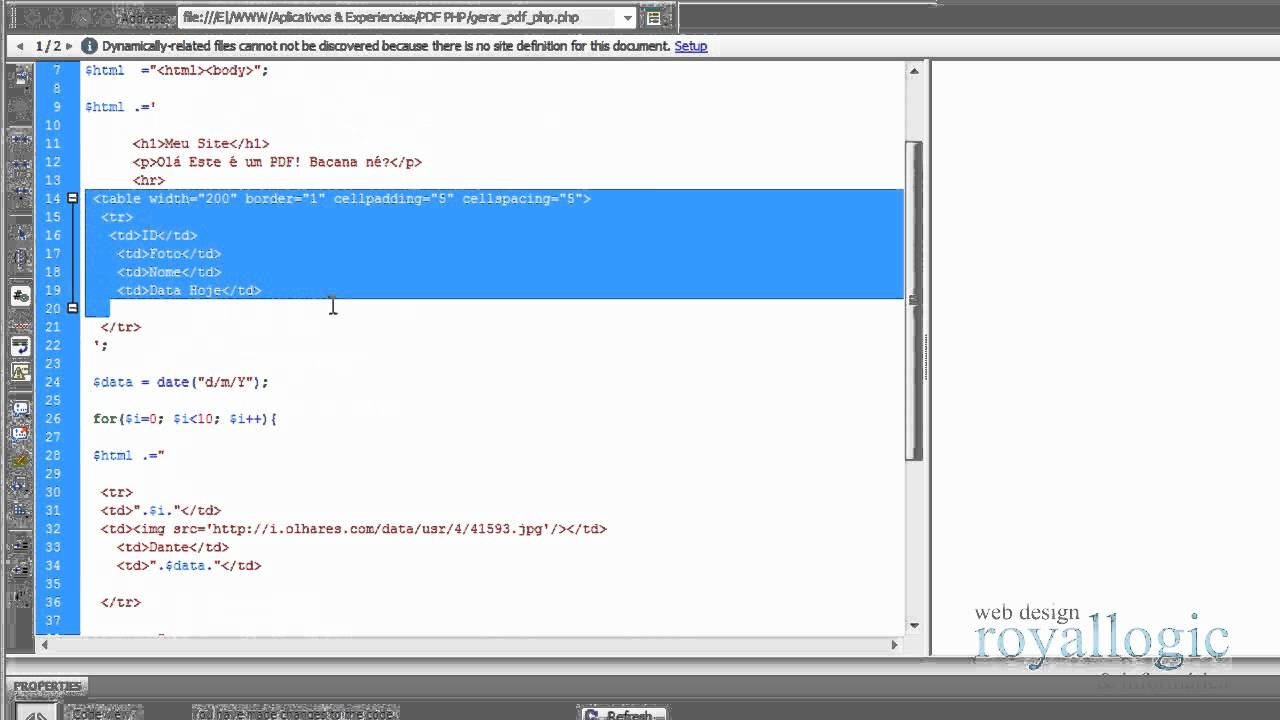Click the Refresh button in Properties
Viewport: 1280px width, 720px height.
click(x=624, y=714)
